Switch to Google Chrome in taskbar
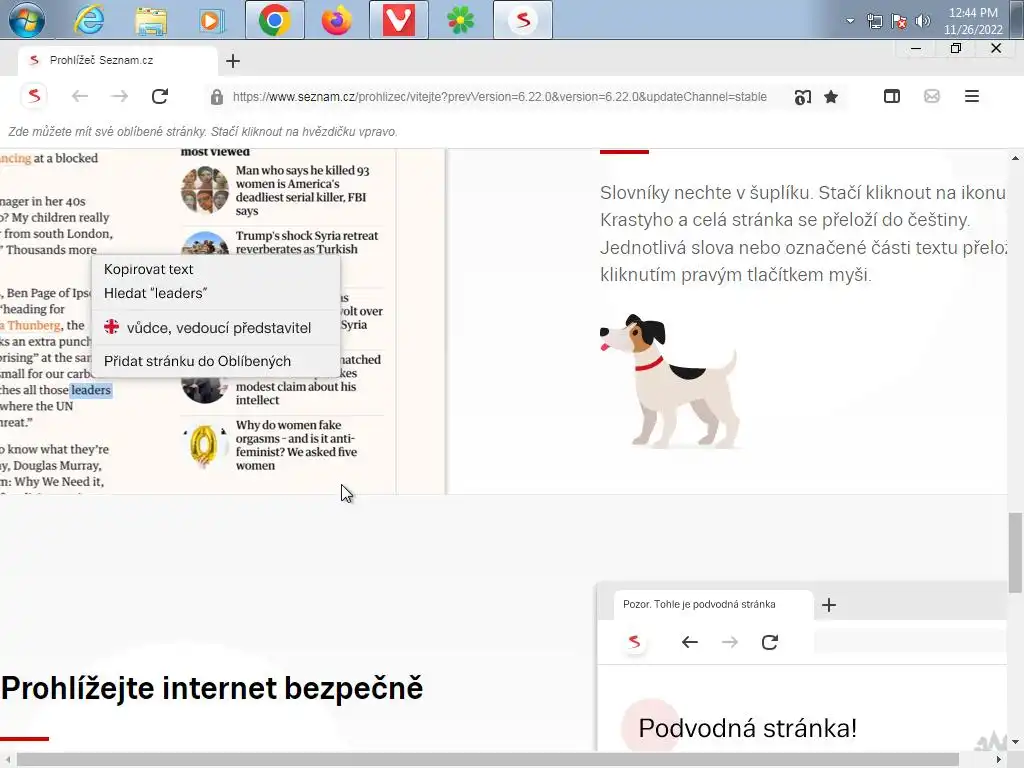This screenshot has height=768, width=1024. coord(274,20)
